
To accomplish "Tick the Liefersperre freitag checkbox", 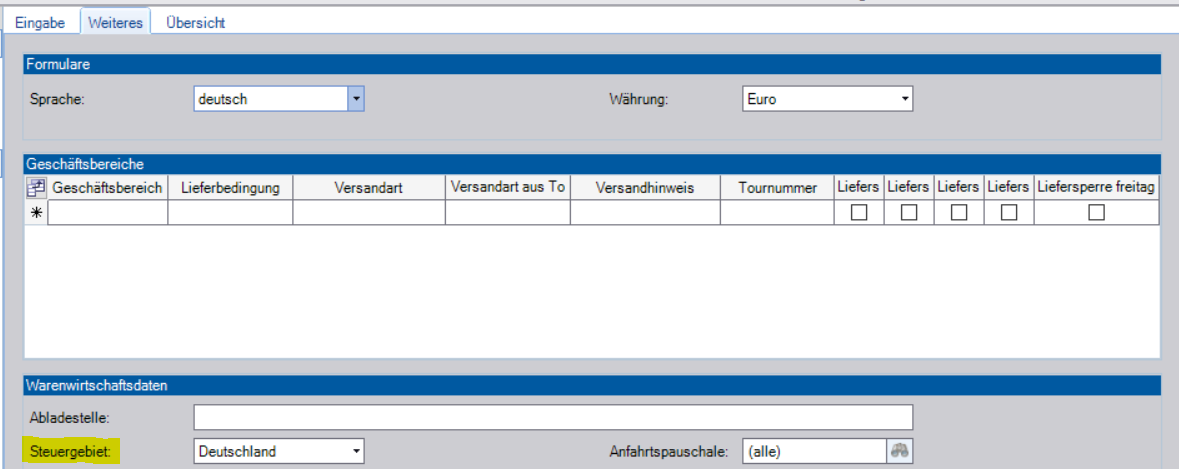I will pyautogui.click(x=1096, y=212).
